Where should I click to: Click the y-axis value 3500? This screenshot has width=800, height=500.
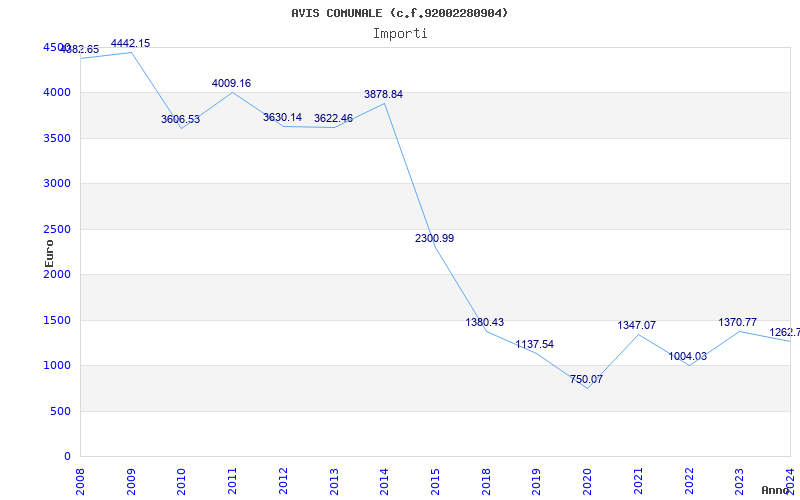57,138
